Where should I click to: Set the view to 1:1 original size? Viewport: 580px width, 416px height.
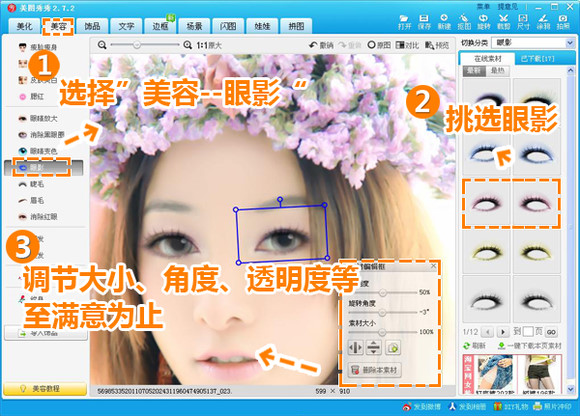(x=209, y=45)
